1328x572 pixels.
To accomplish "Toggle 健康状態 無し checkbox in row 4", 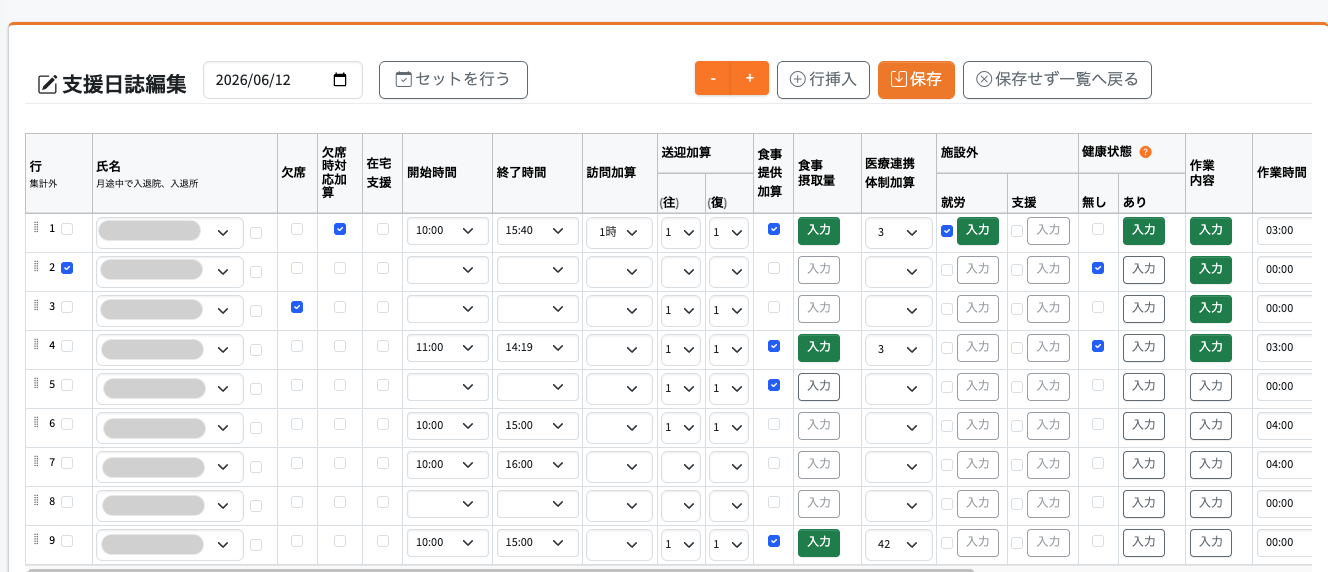I will pos(1098,346).
